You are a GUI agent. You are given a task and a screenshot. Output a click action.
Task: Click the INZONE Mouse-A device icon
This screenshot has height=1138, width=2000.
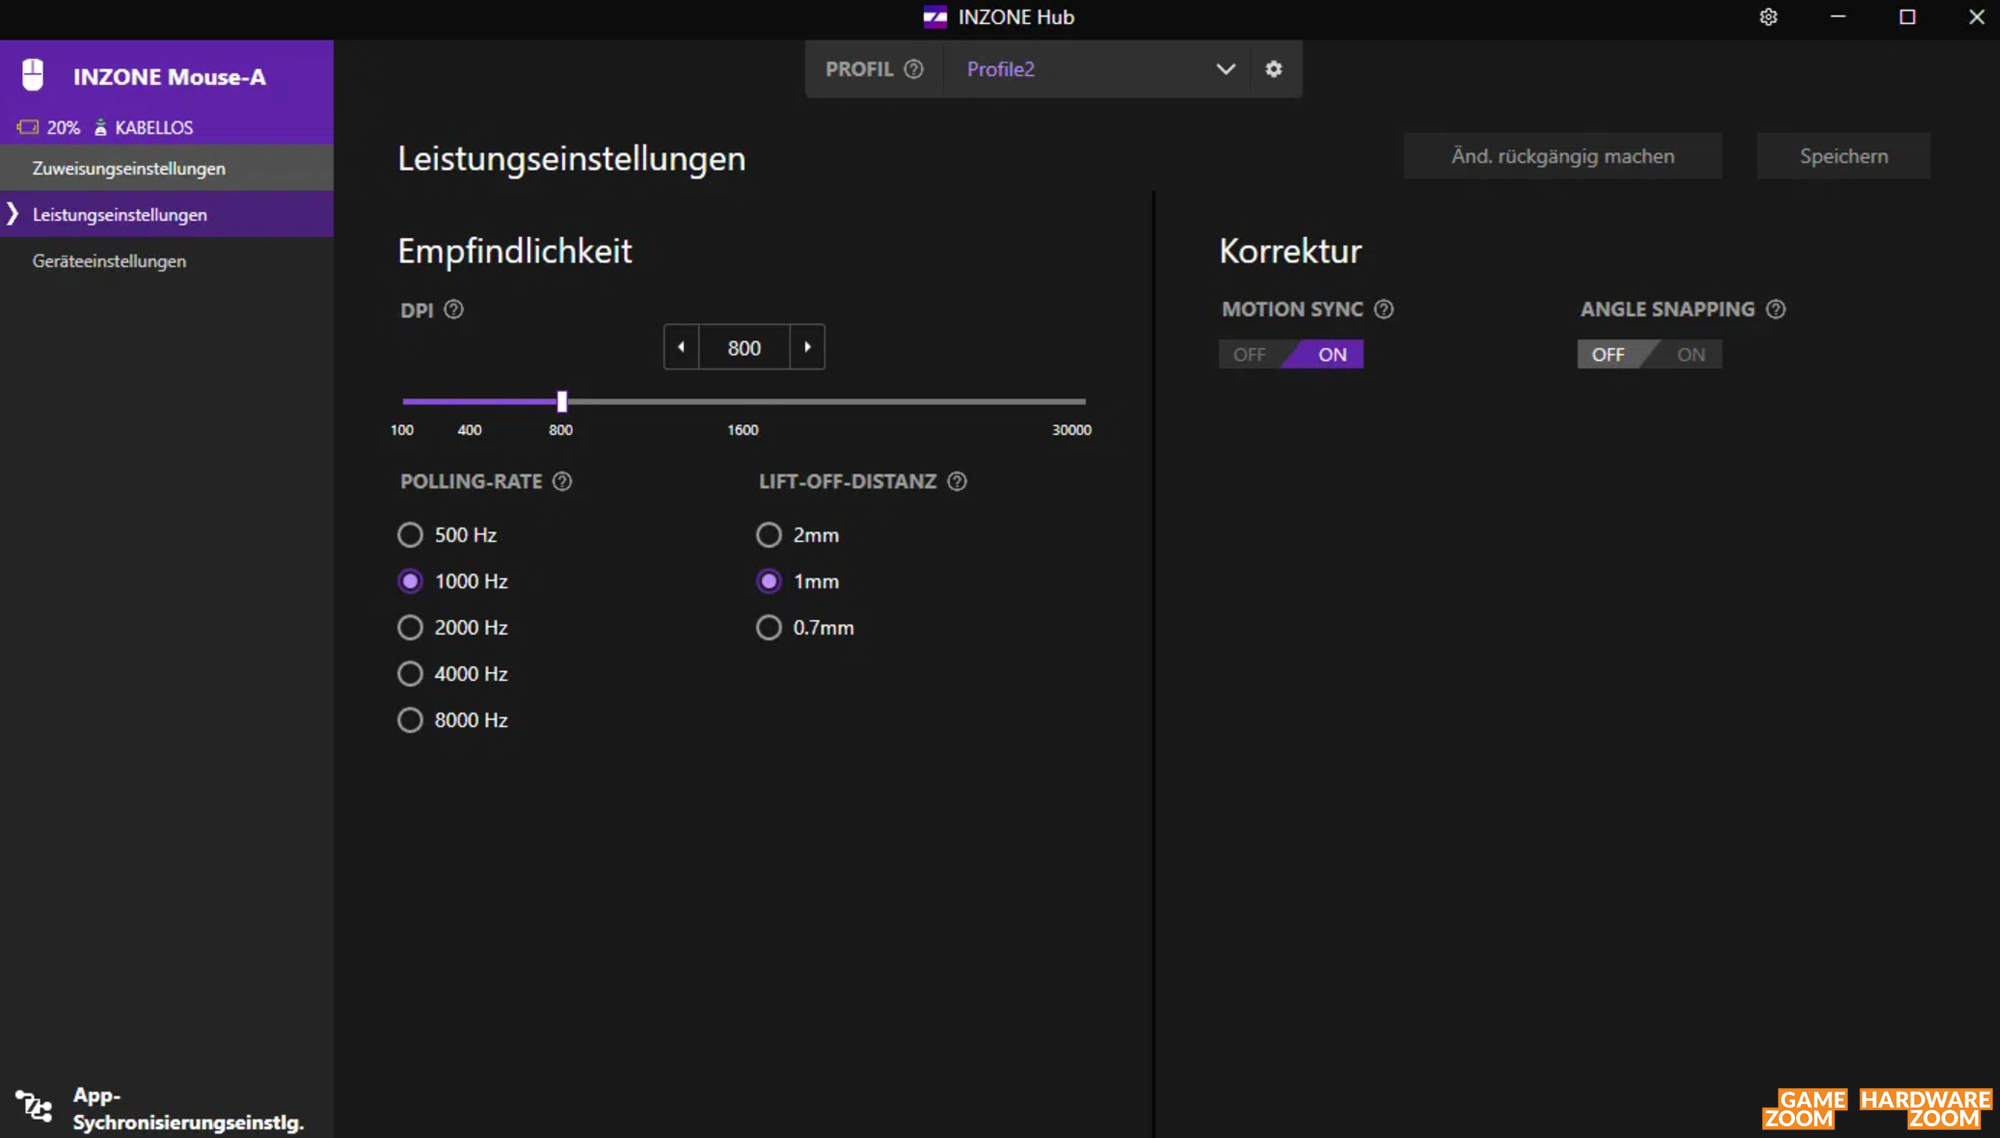point(33,75)
